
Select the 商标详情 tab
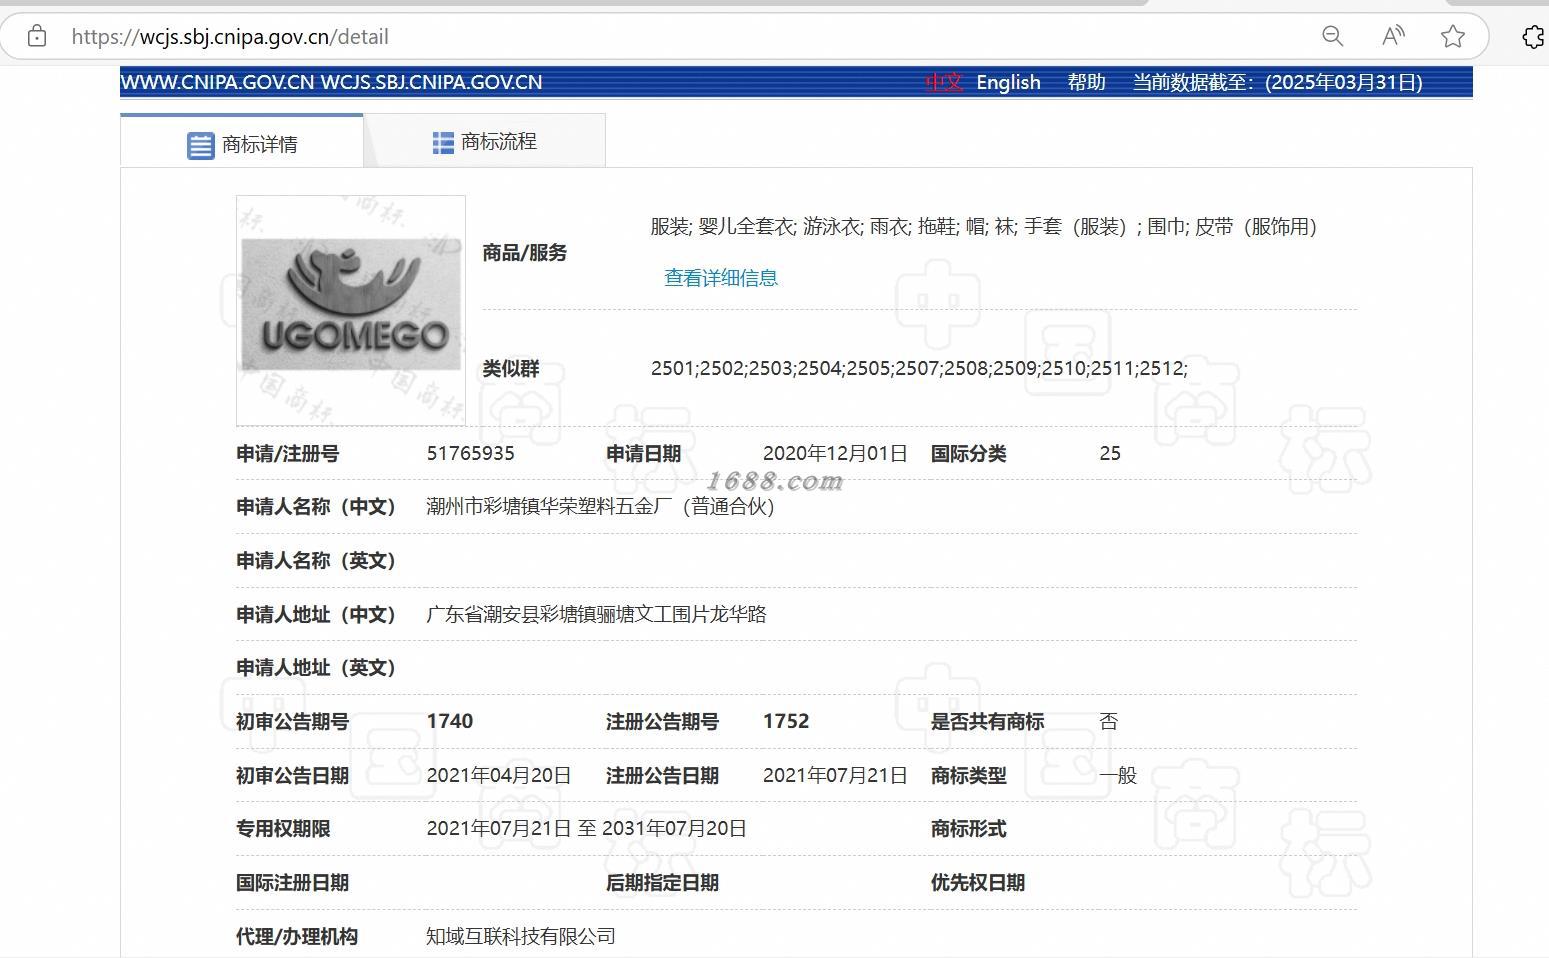[242, 142]
